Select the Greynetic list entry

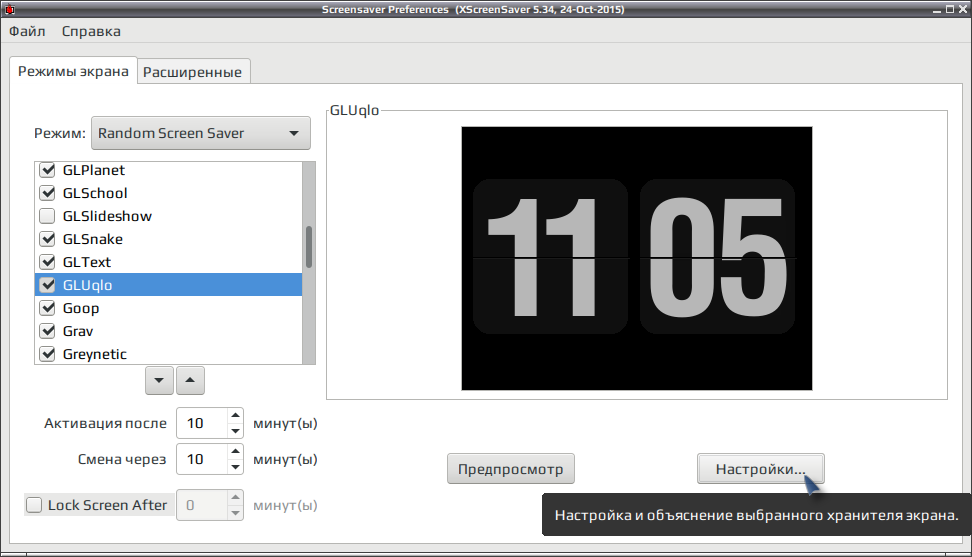[x=168, y=353]
